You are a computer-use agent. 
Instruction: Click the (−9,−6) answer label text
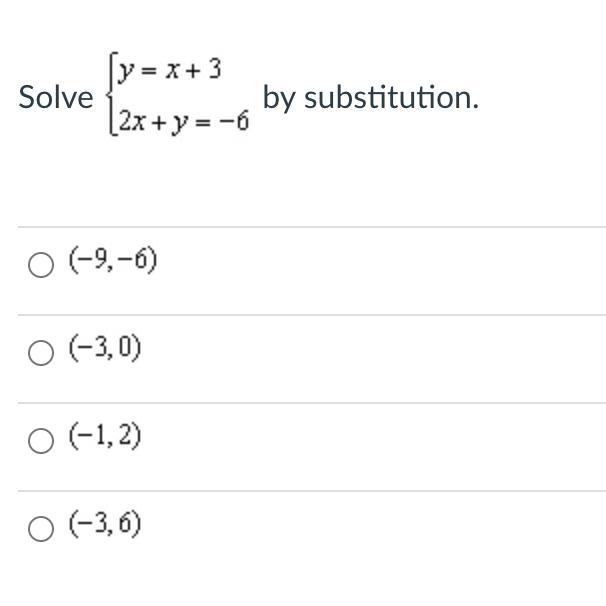(x=113, y=262)
